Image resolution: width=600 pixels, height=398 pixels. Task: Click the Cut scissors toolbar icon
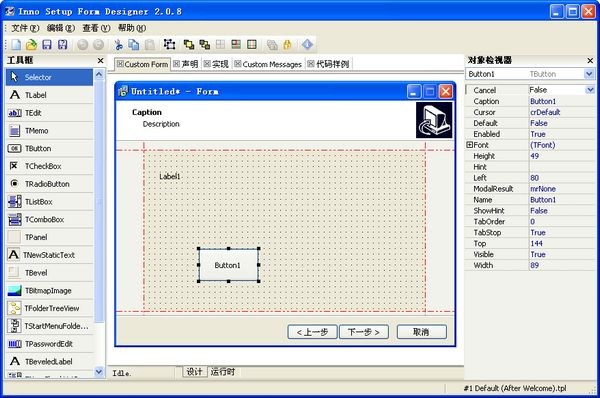tap(119, 45)
